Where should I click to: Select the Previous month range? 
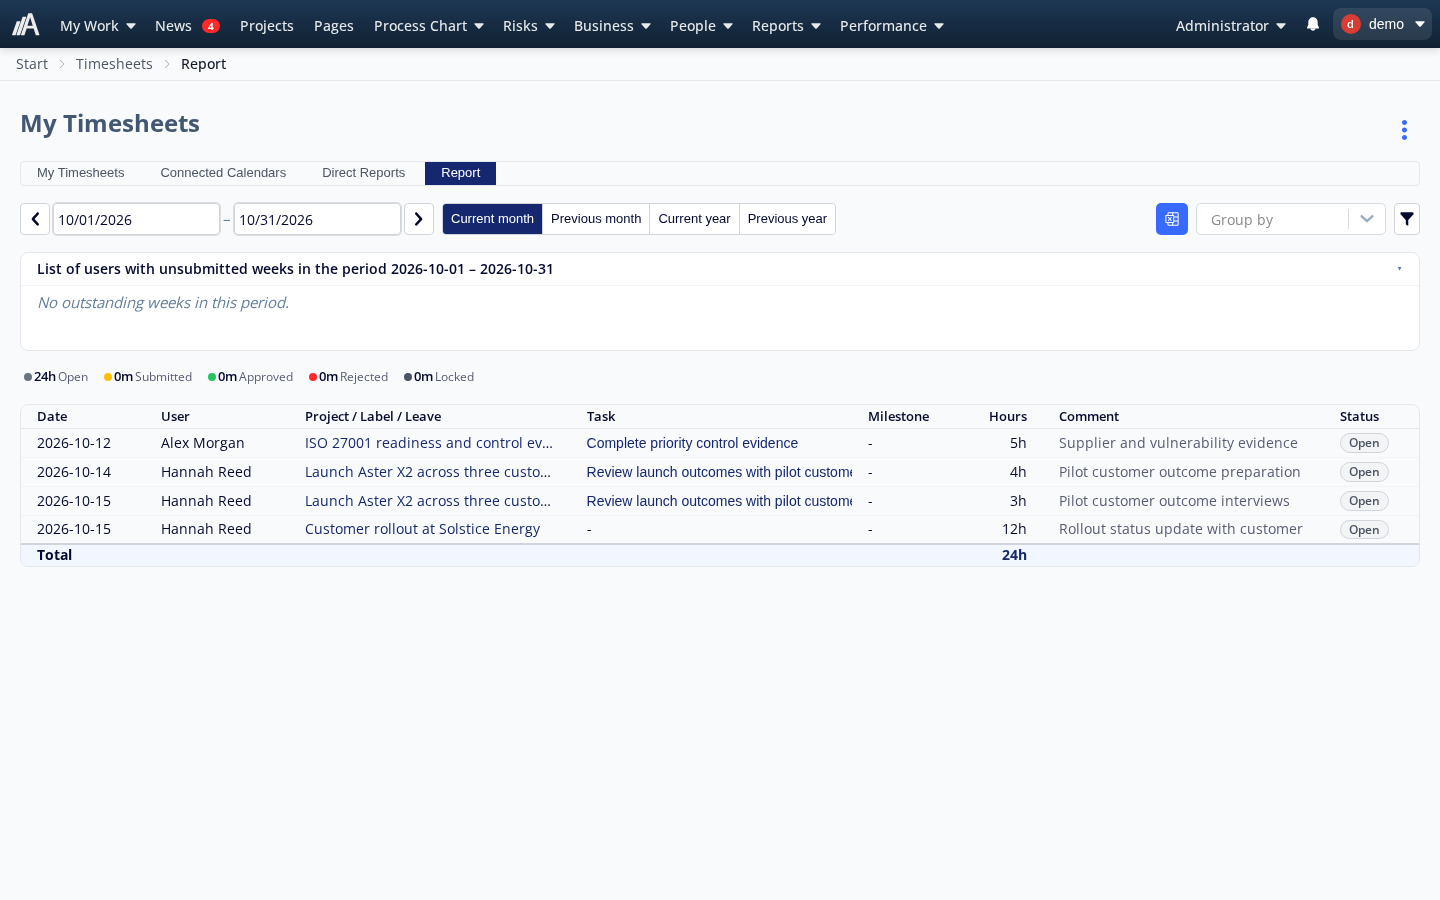[x=596, y=219]
